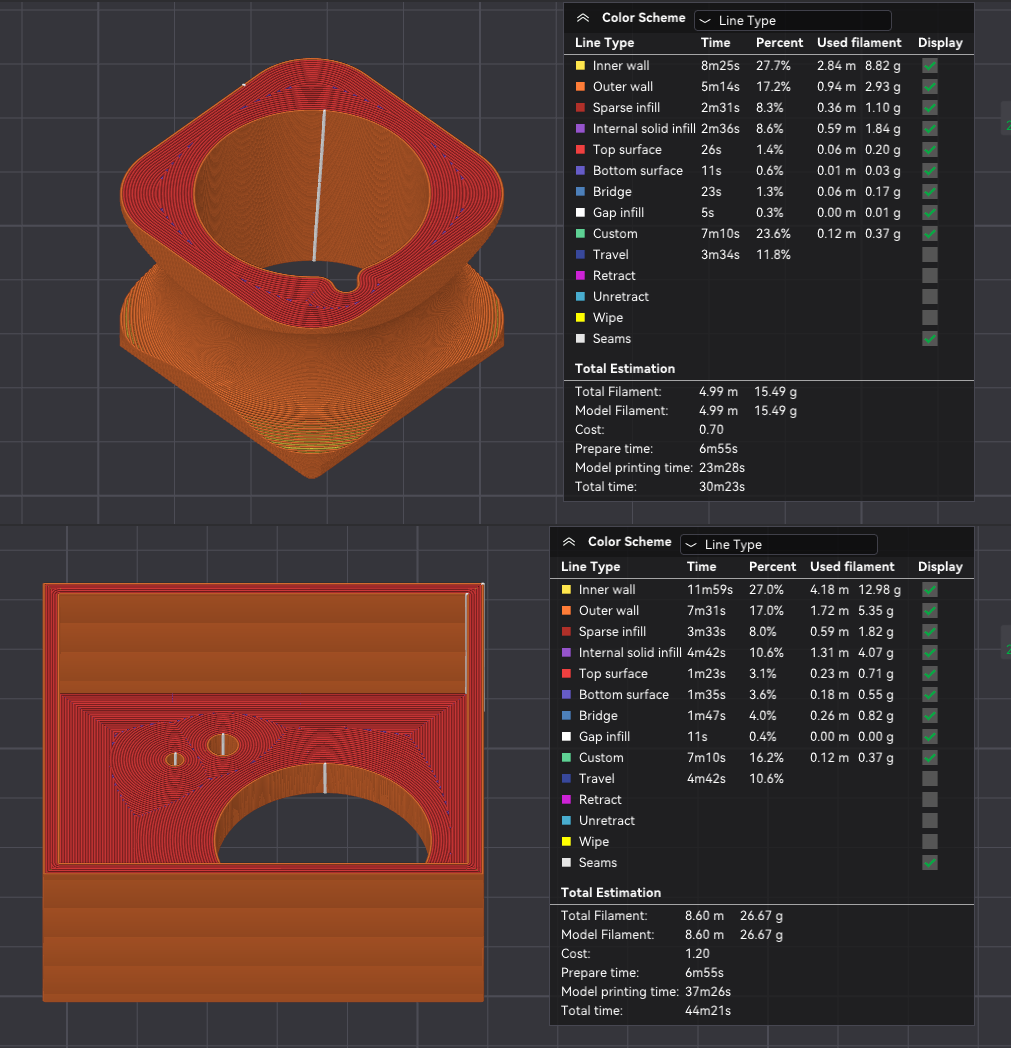Click the Travel time 3m34s

click(720, 255)
